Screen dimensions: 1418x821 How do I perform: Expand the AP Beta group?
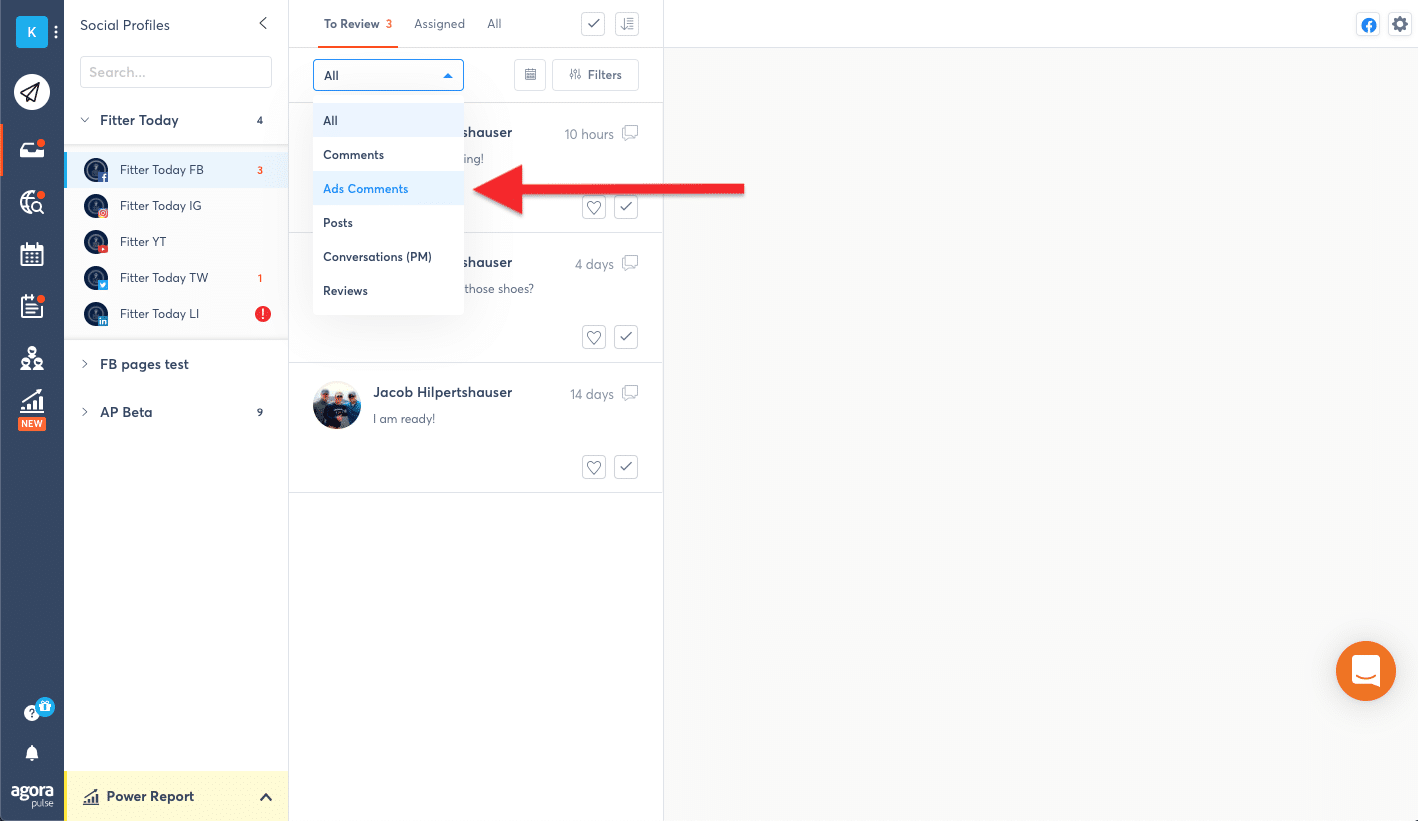coord(85,412)
